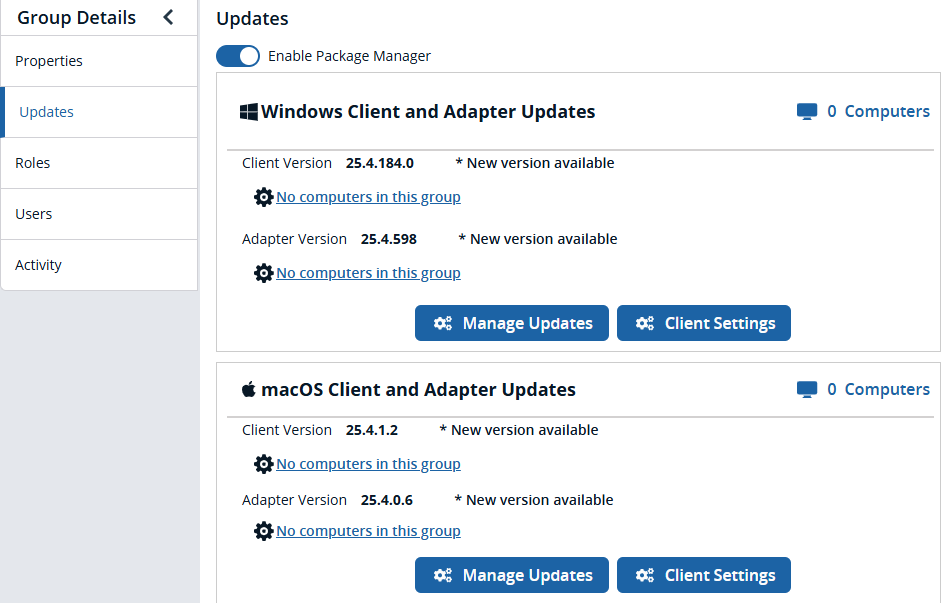Click the gear icon beside Windows Adapter Version link
This screenshot has height=603, width=945.
[263, 272]
